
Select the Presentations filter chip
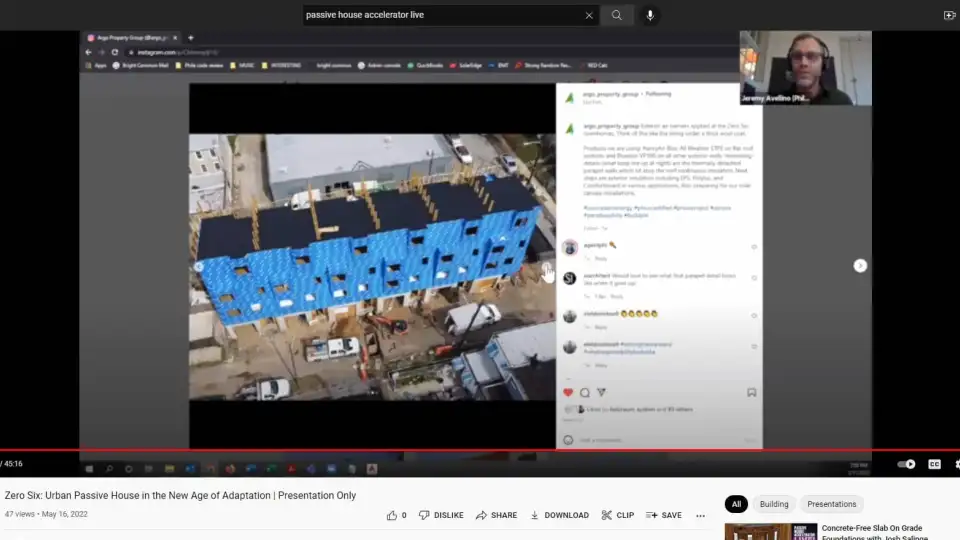pos(831,504)
